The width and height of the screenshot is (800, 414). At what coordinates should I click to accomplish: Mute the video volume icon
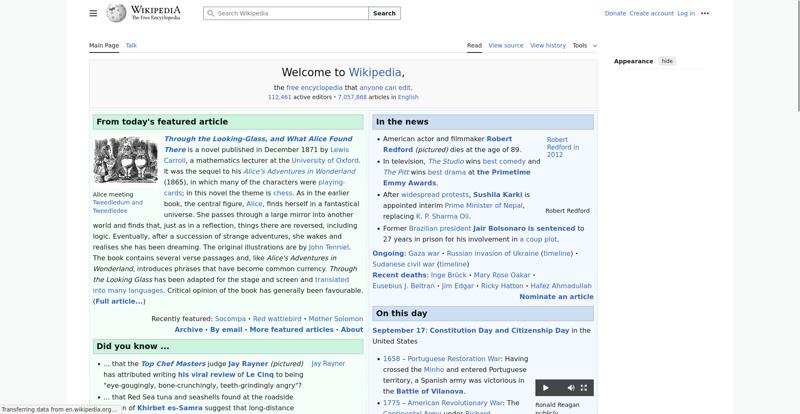tap(570, 388)
